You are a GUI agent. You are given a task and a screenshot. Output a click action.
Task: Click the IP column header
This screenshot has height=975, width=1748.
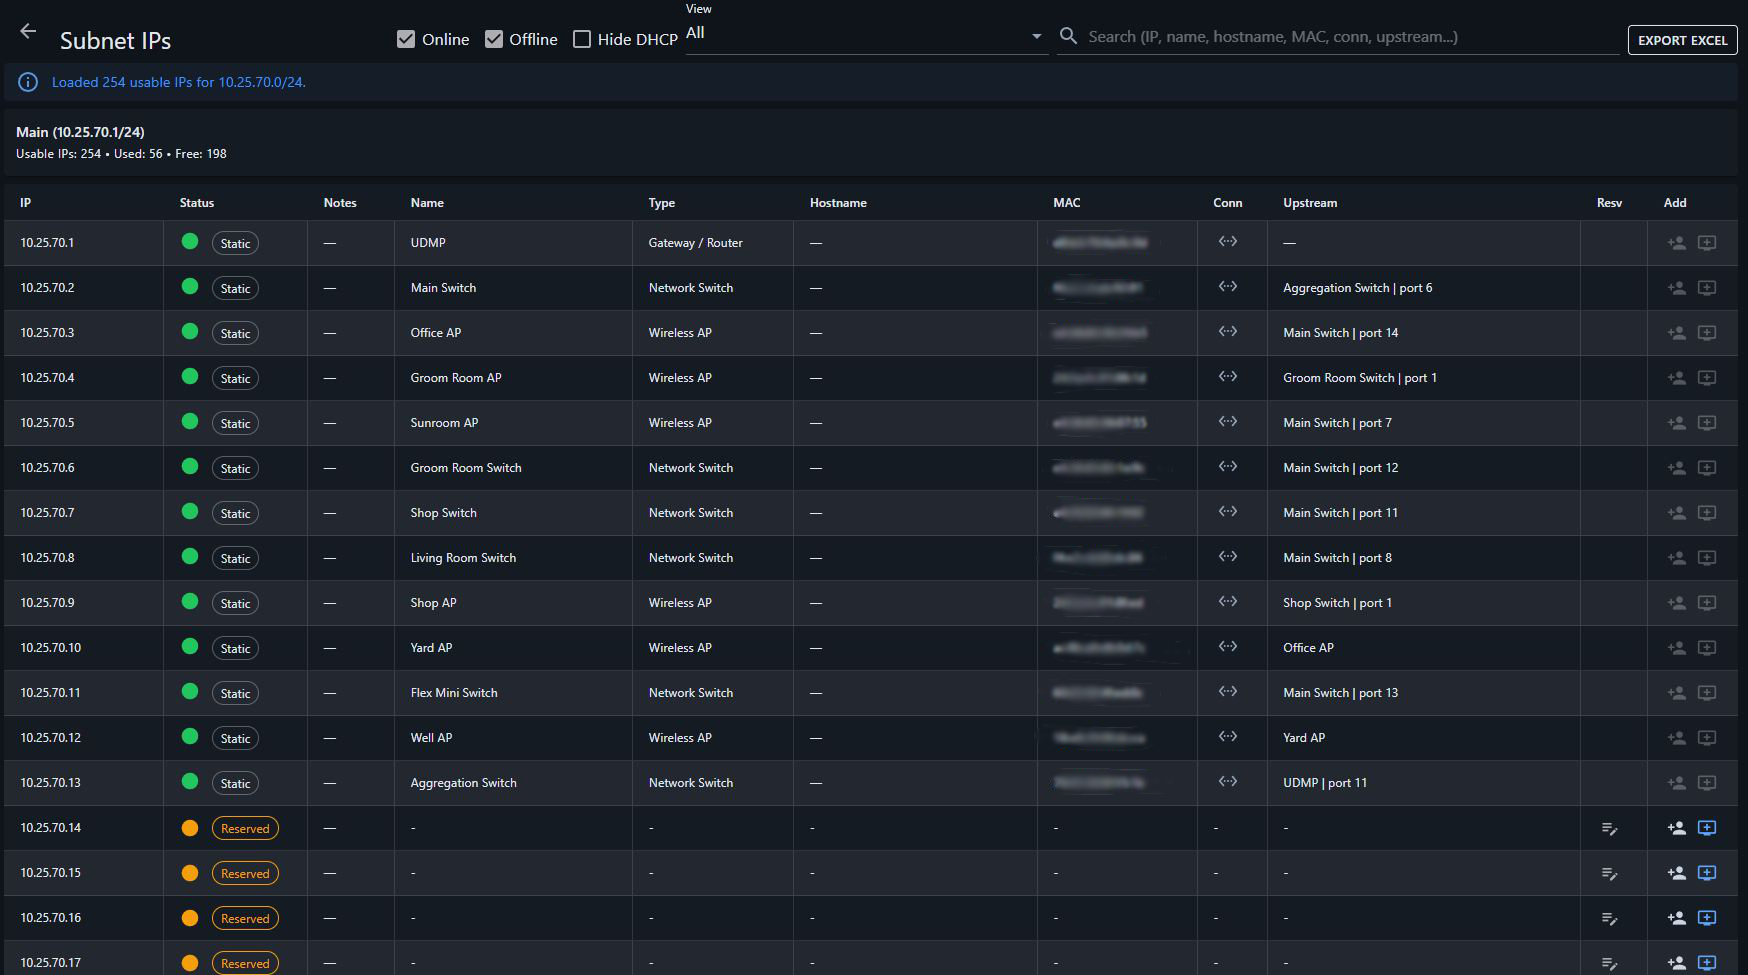click(26, 203)
